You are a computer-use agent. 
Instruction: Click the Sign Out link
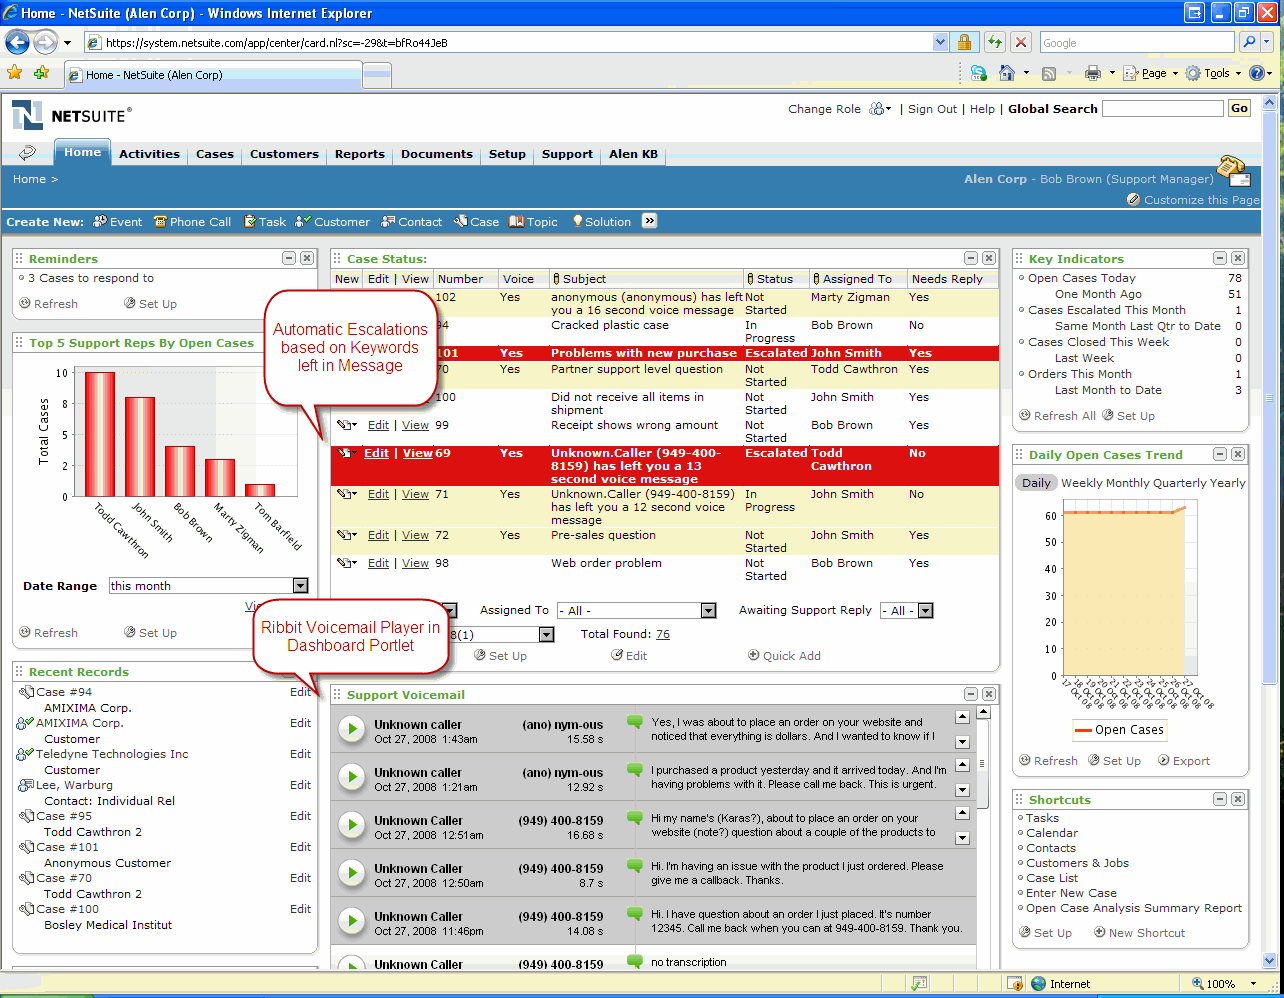pyautogui.click(x=932, y=109)
